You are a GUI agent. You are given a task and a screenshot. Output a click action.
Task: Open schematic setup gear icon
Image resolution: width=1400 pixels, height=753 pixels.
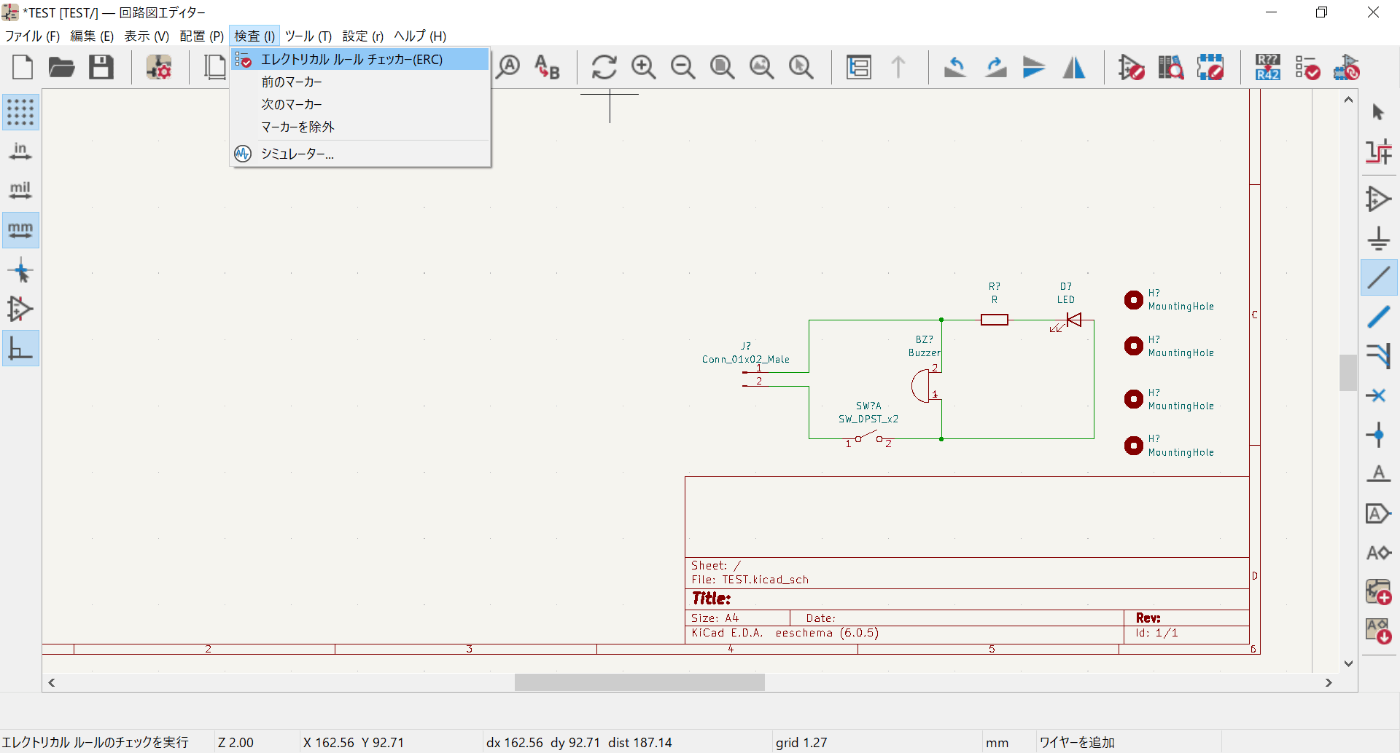pyautogui.click(x=159, y=67)
